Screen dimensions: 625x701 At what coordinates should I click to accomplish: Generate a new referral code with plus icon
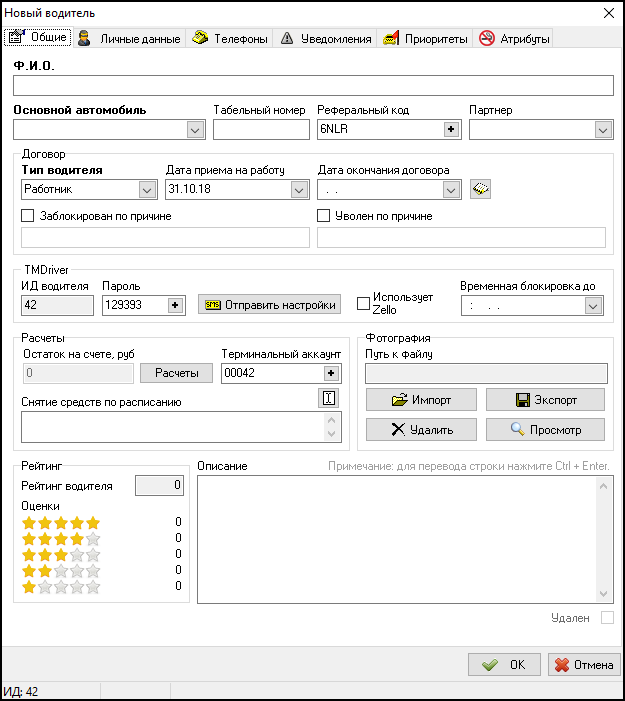click(450, 129)
